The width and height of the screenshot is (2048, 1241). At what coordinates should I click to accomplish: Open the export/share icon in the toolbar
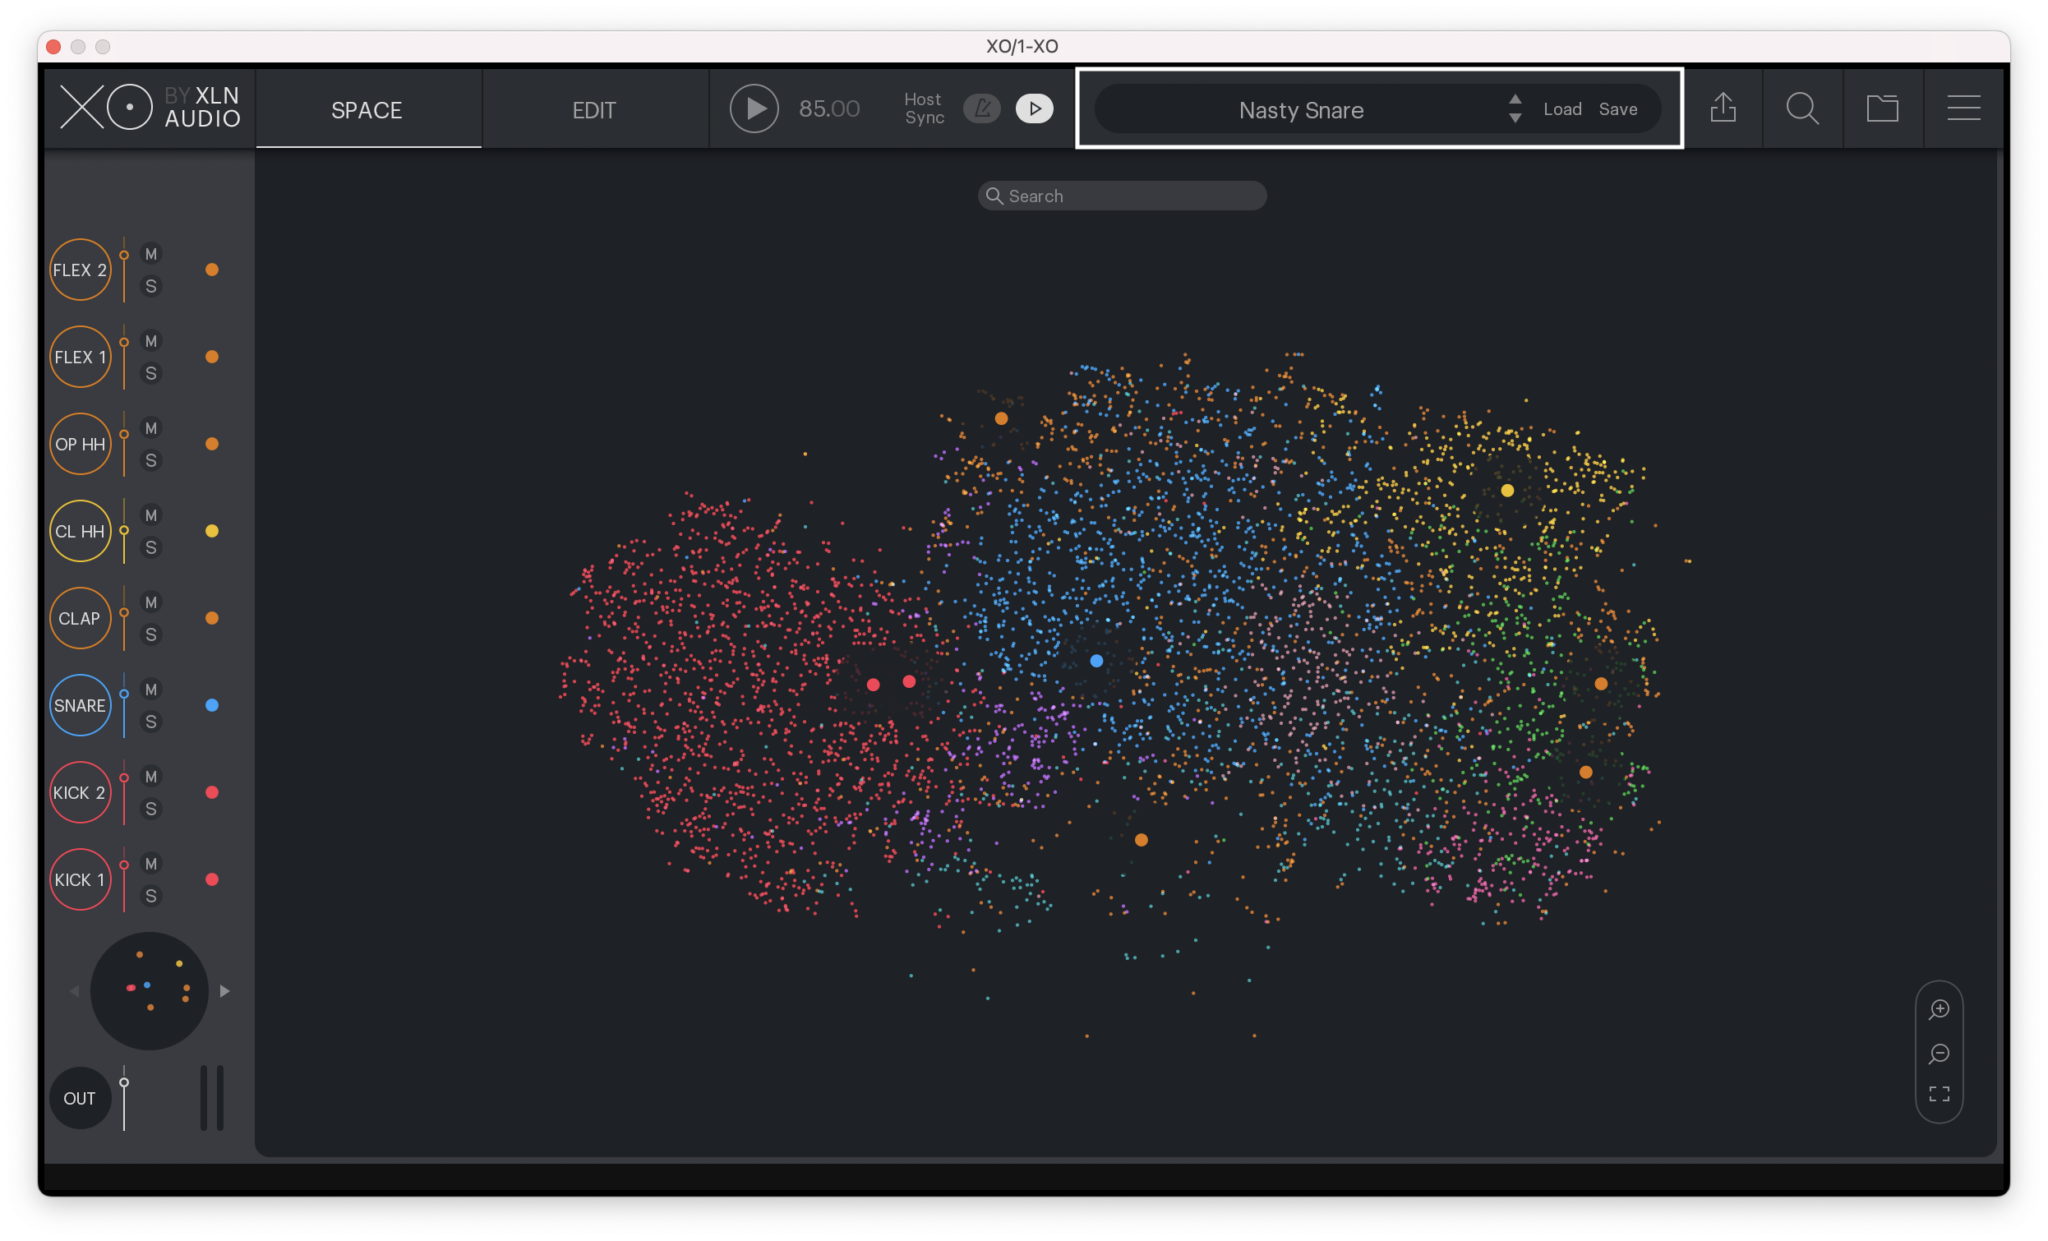tap(1722, 108)
